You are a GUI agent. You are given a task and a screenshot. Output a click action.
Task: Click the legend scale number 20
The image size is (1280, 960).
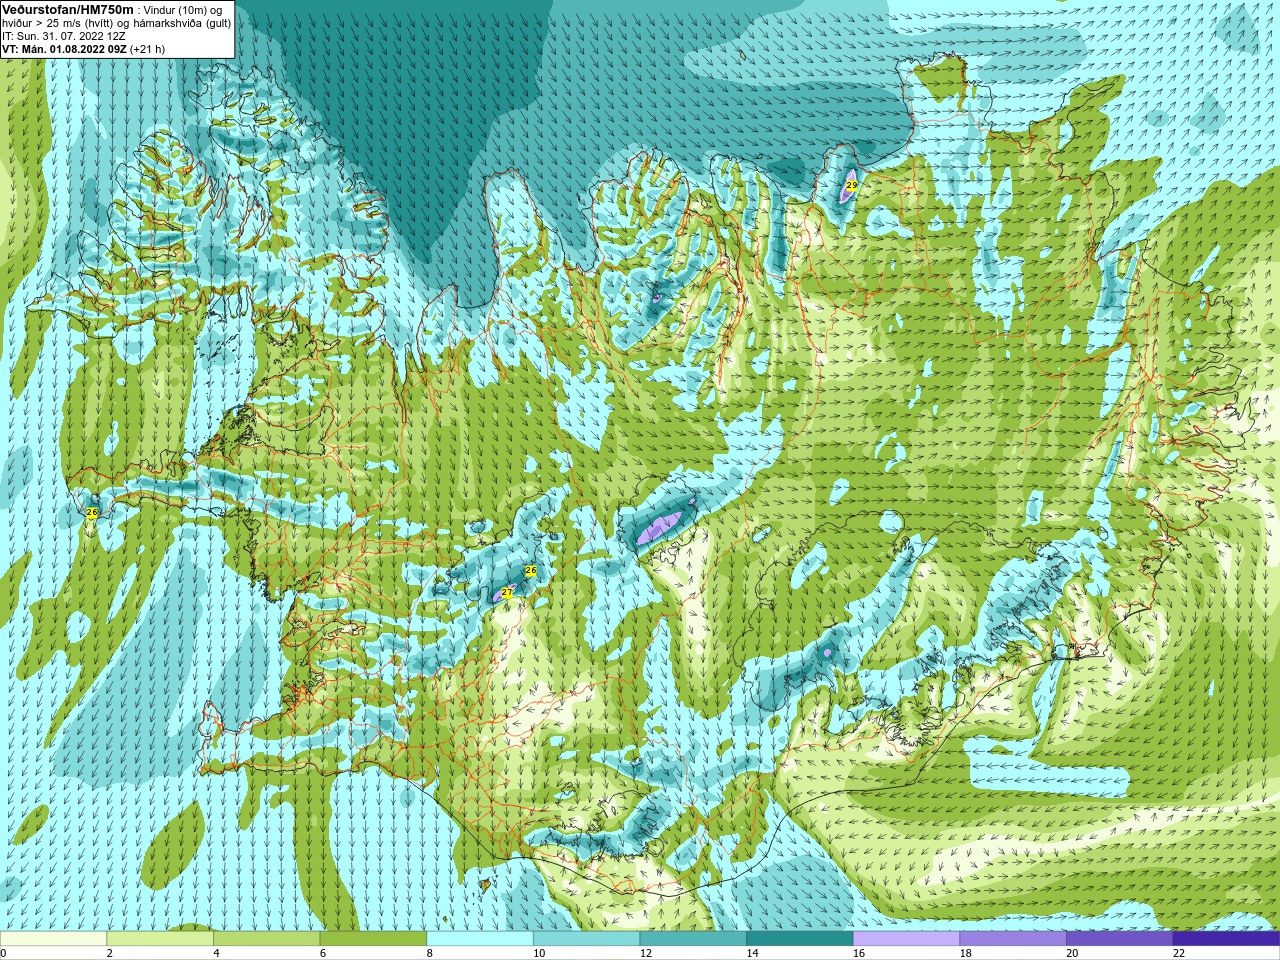1073,953
